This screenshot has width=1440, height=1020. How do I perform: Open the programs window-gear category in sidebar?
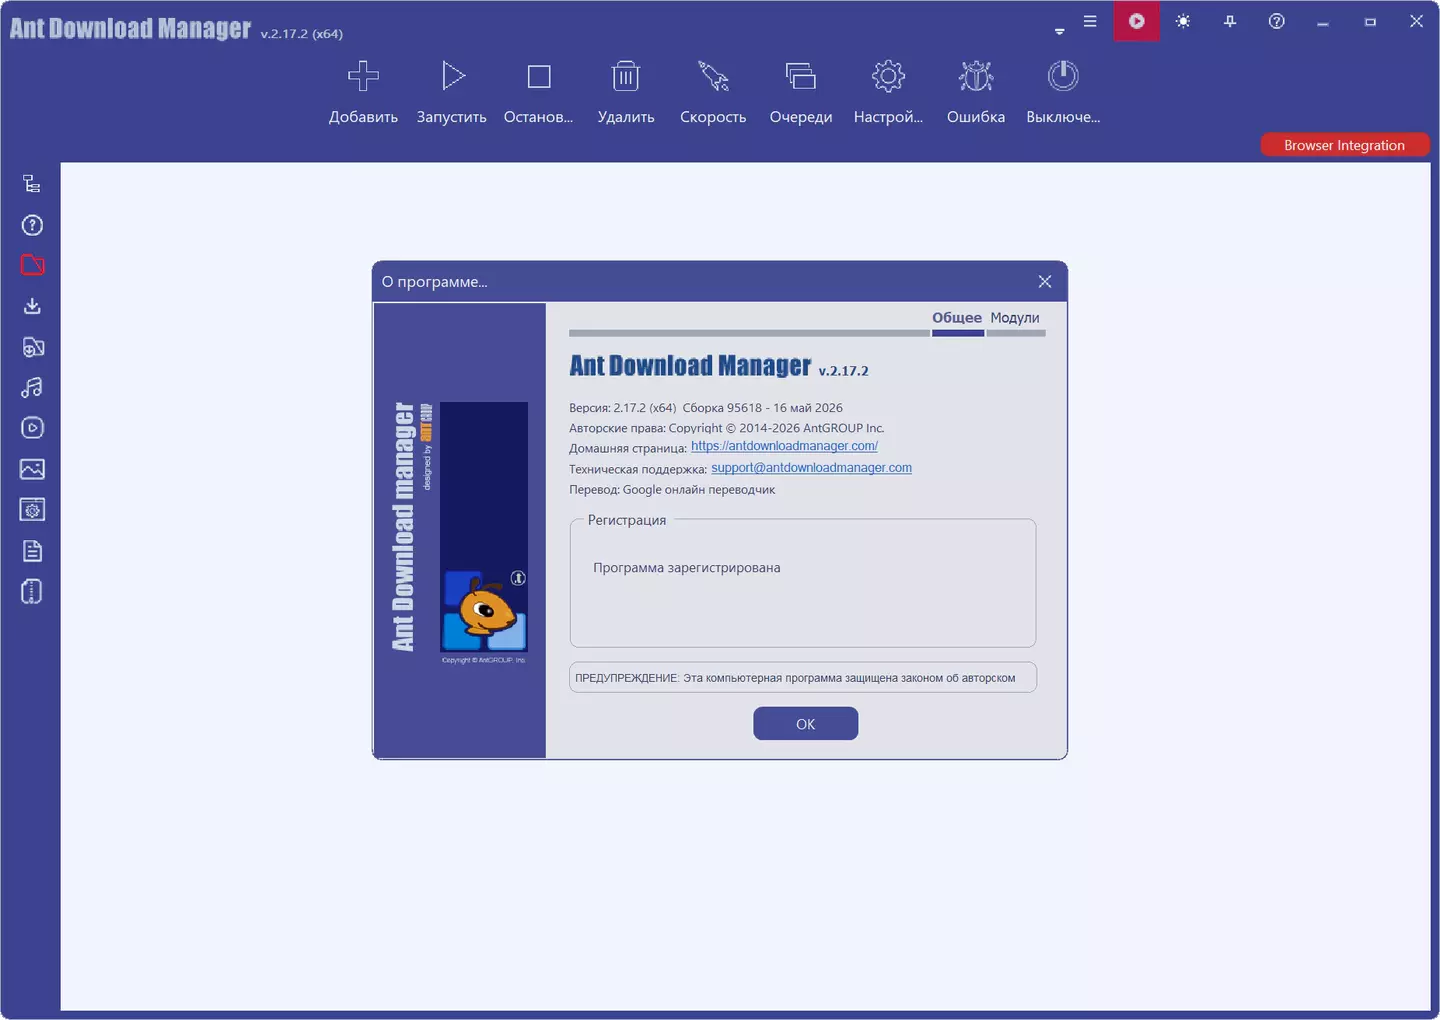tap(32, 510)
